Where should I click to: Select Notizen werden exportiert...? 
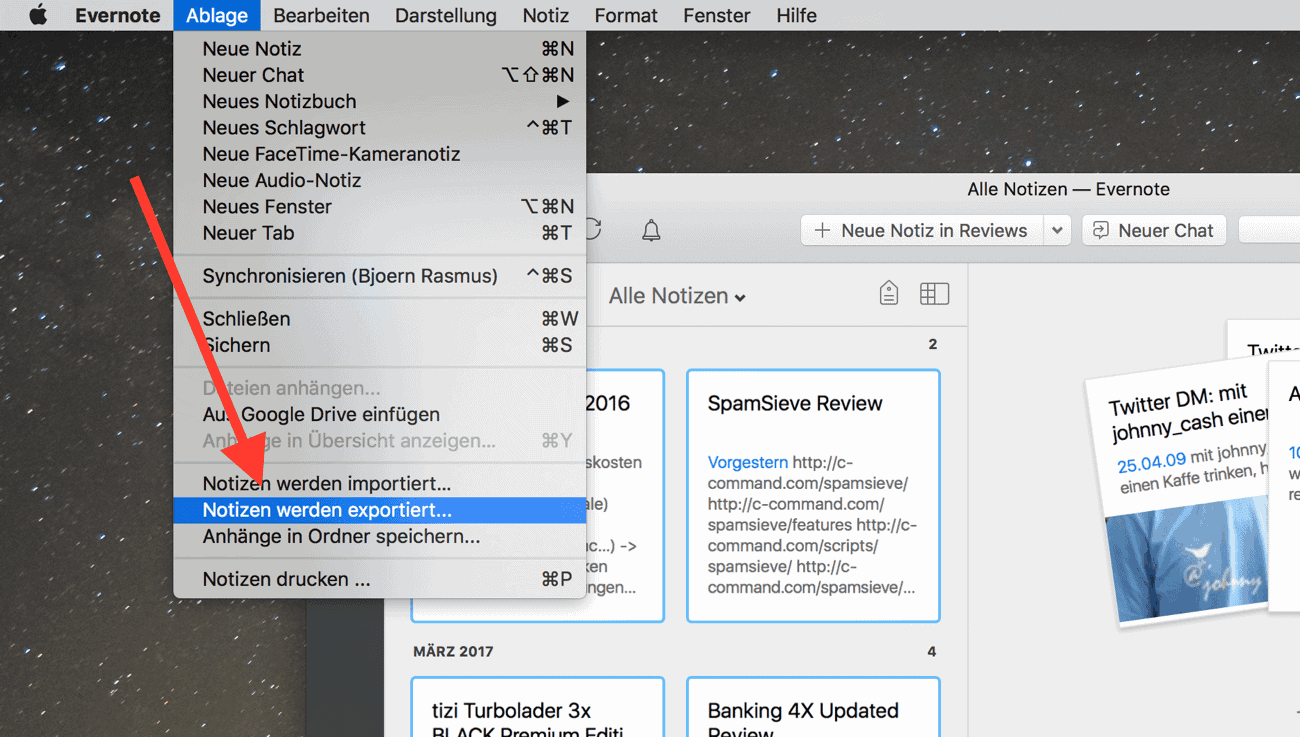[380, 510]
